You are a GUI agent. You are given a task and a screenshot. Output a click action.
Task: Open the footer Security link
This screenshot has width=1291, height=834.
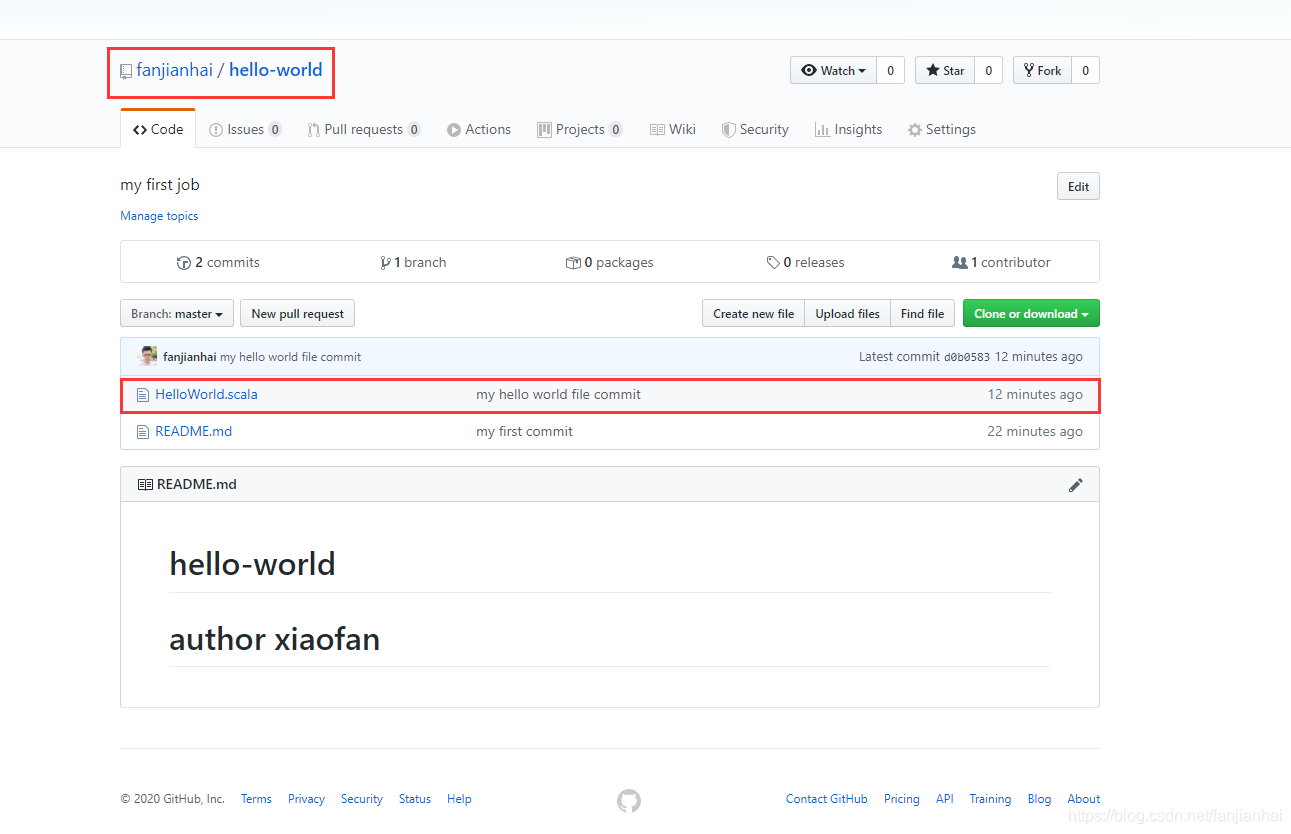(x=361, y=799)
